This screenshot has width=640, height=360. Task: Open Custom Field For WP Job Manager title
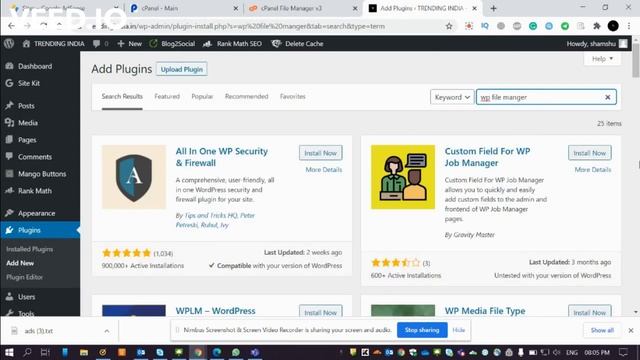(x=487, y=157)
